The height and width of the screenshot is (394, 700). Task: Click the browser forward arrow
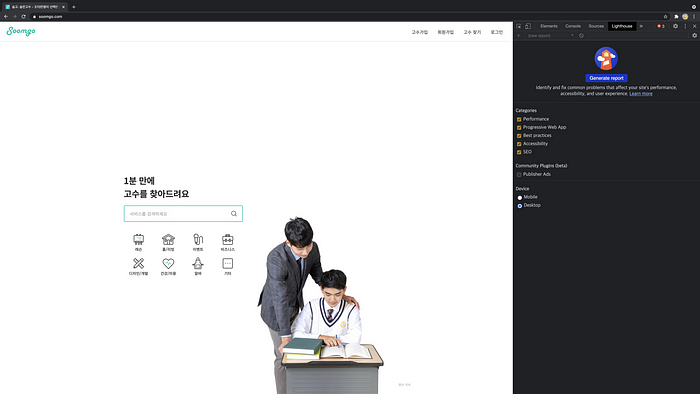tap(15, 17)
